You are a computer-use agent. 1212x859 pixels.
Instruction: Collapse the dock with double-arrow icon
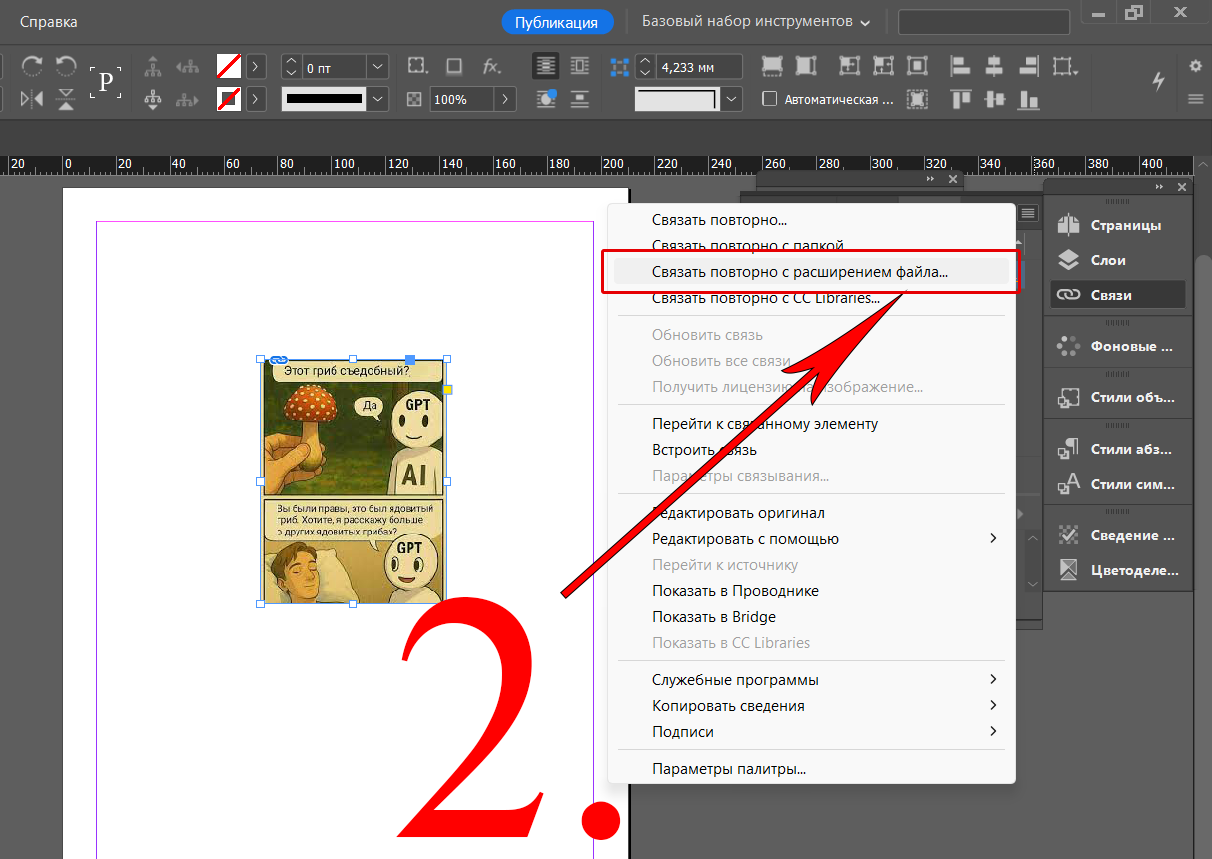[x=1160, y=187]
